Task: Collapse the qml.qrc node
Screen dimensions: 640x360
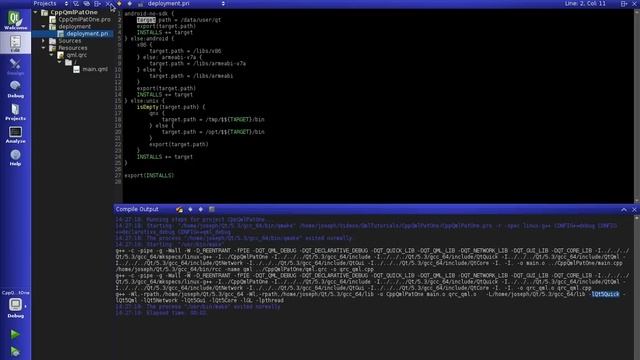Action: pos(52,55)
